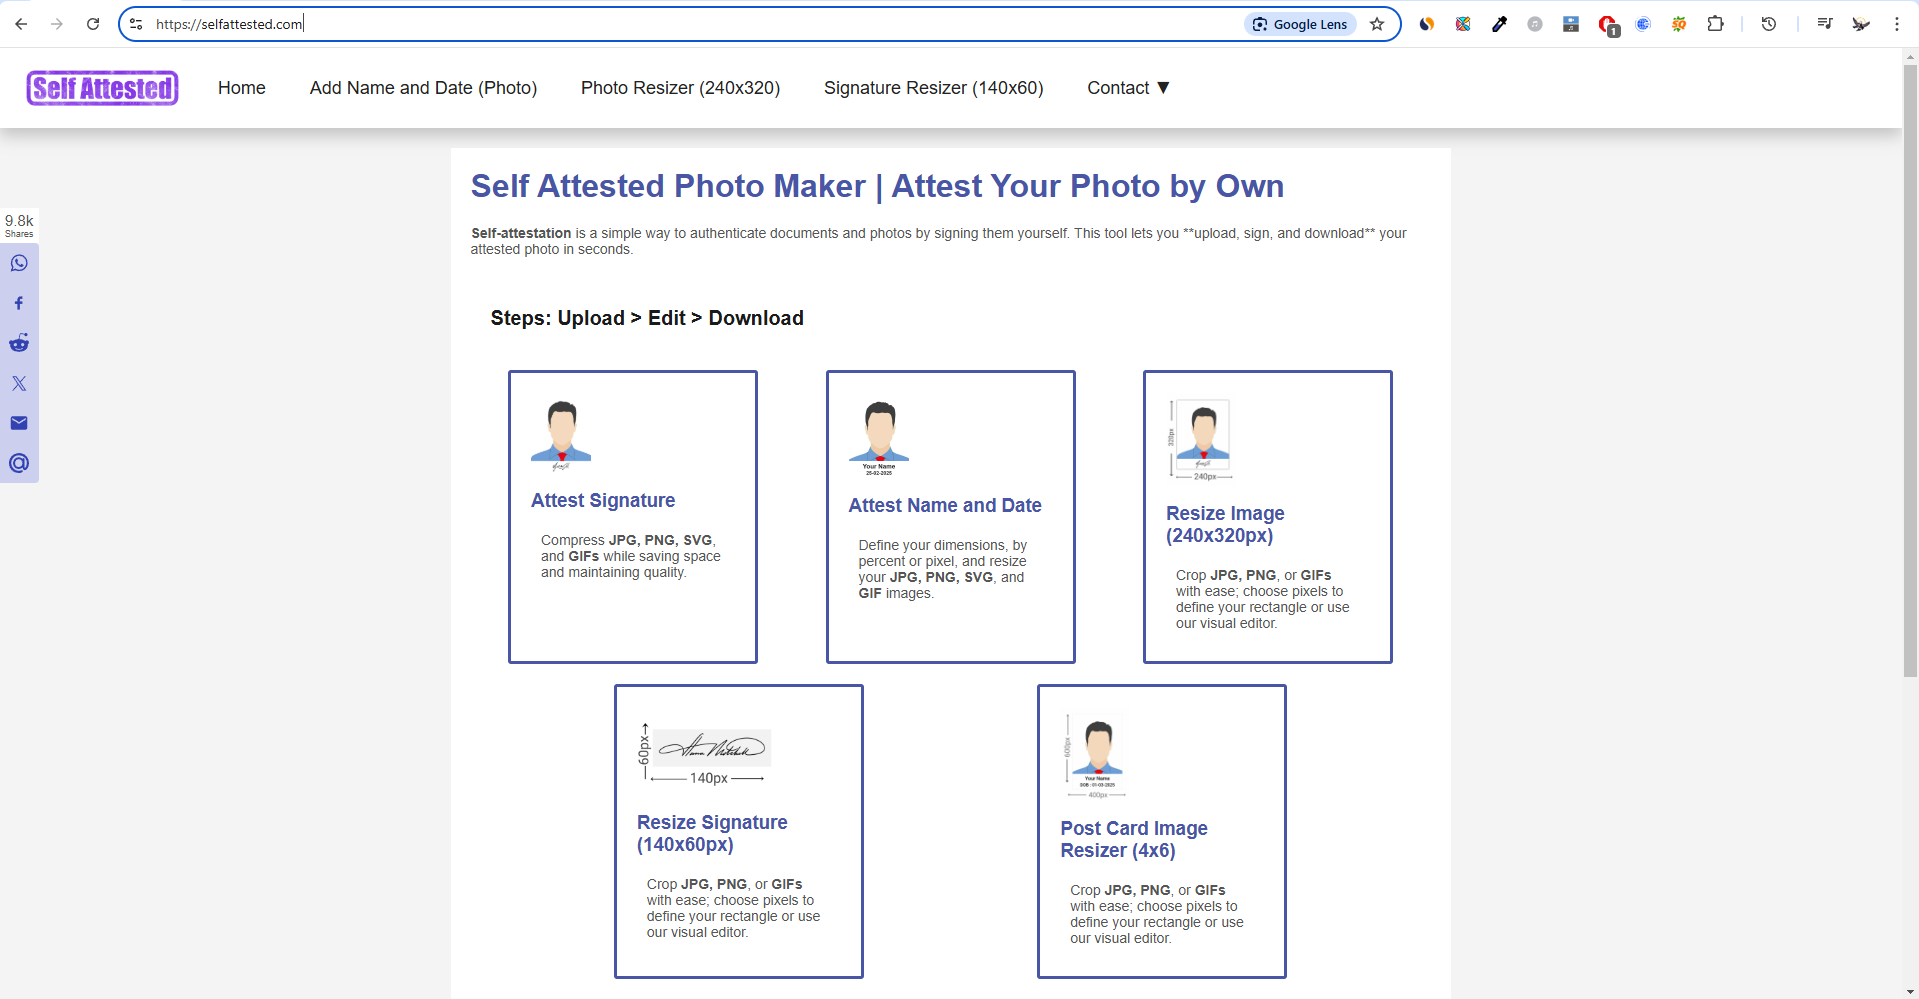Bookmark this page with star icon

point(1377,24)
